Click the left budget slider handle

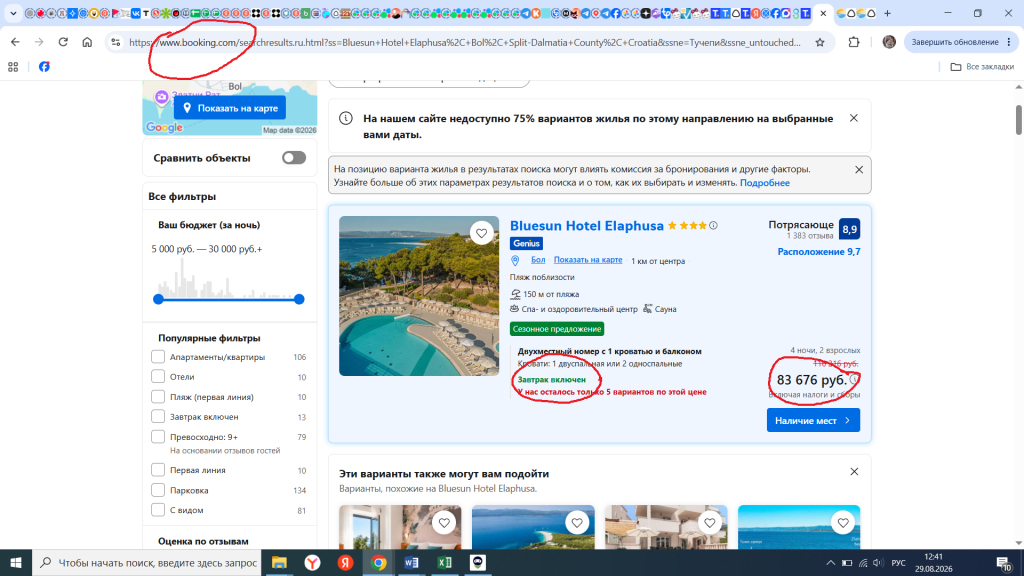pos(158,299)
